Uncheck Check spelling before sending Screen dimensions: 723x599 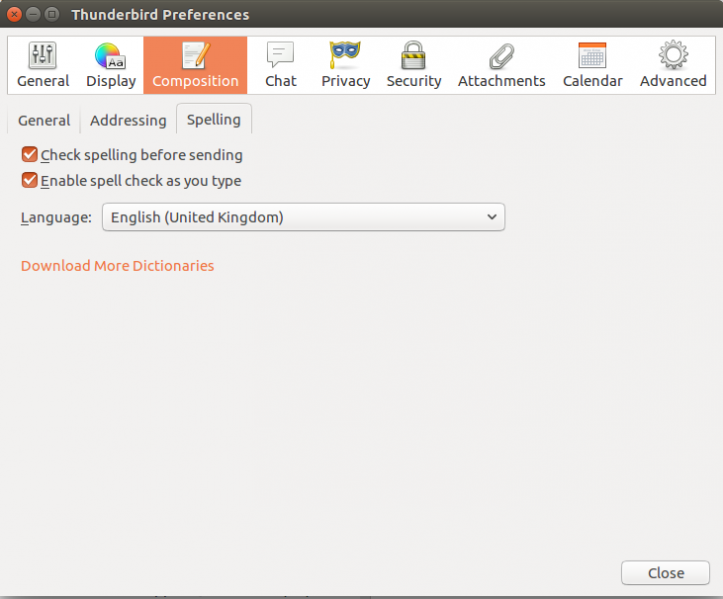coord(30,154)
